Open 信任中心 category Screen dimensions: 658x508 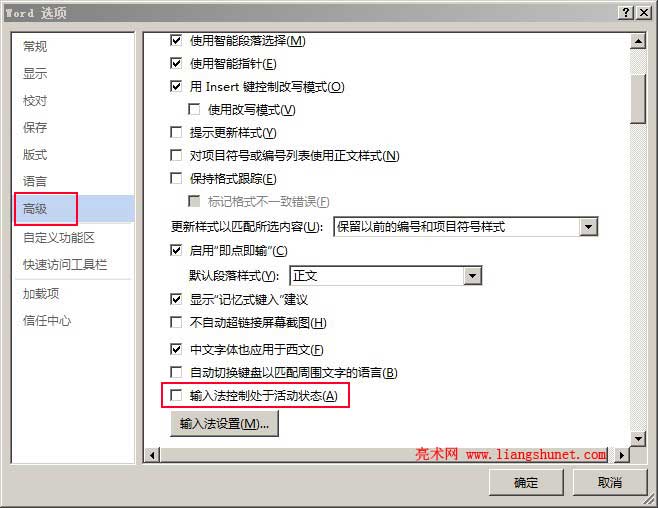pos(47,320)
